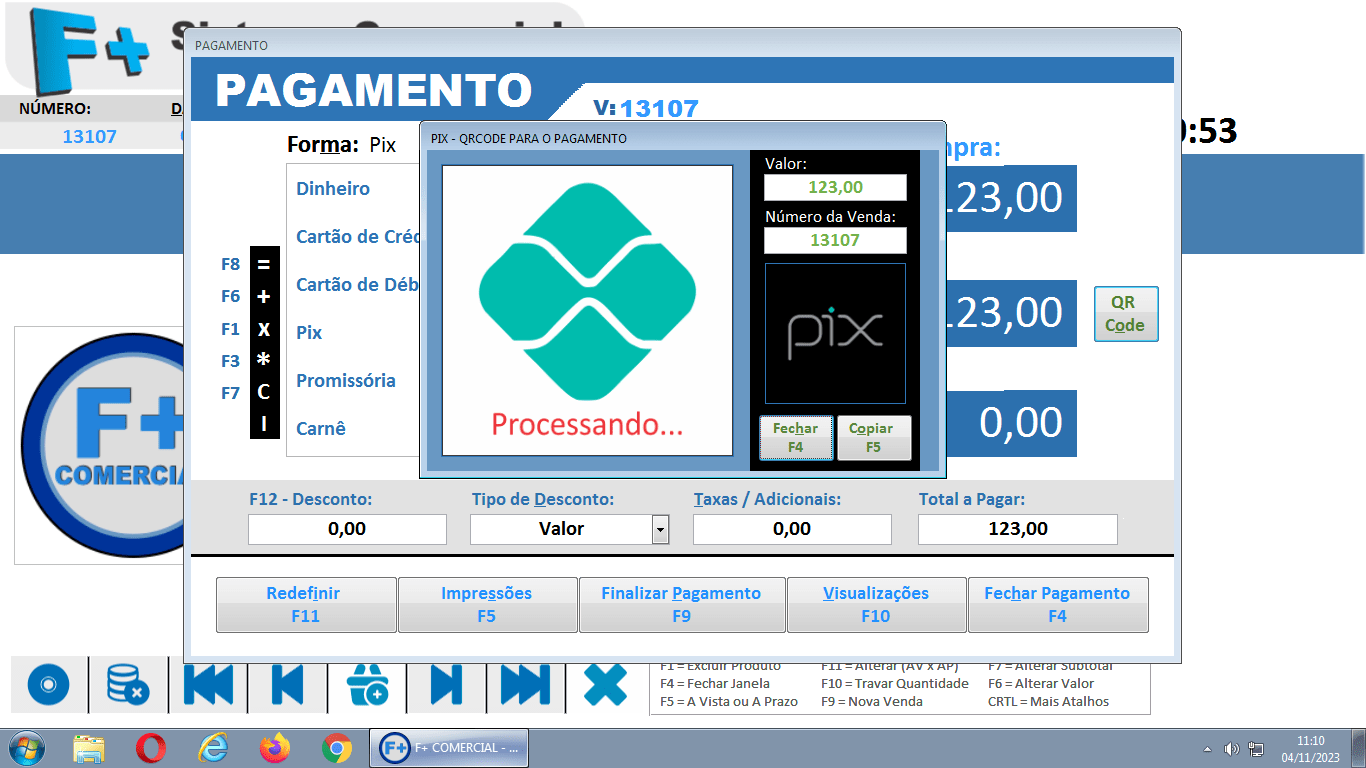Select Cartão de Débito payment method
This screenshot has height=768, width=1366.
(357, 285)
